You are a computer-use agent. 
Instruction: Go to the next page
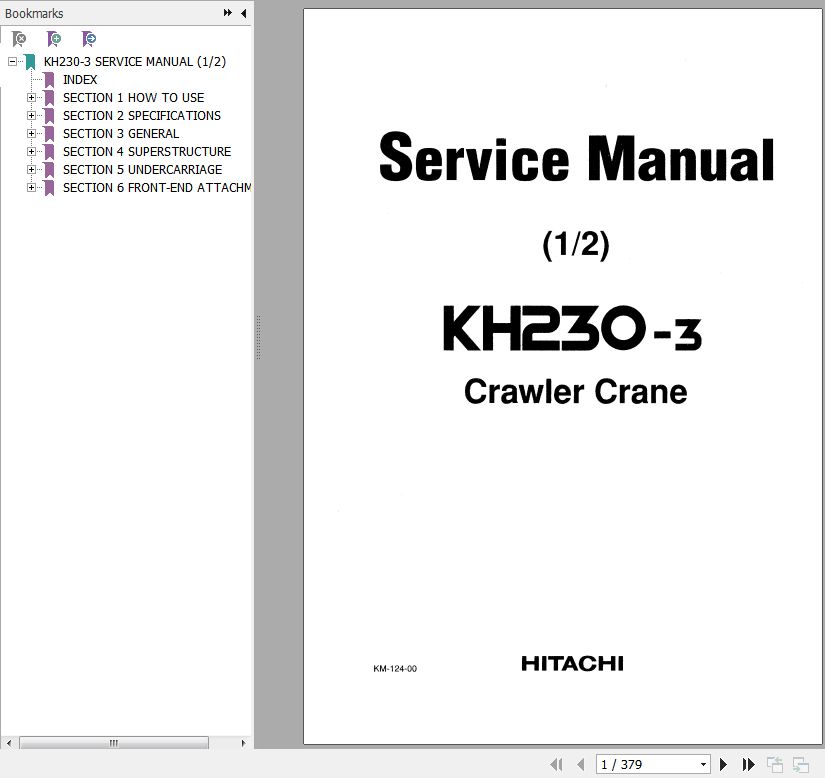pos(724,765)
